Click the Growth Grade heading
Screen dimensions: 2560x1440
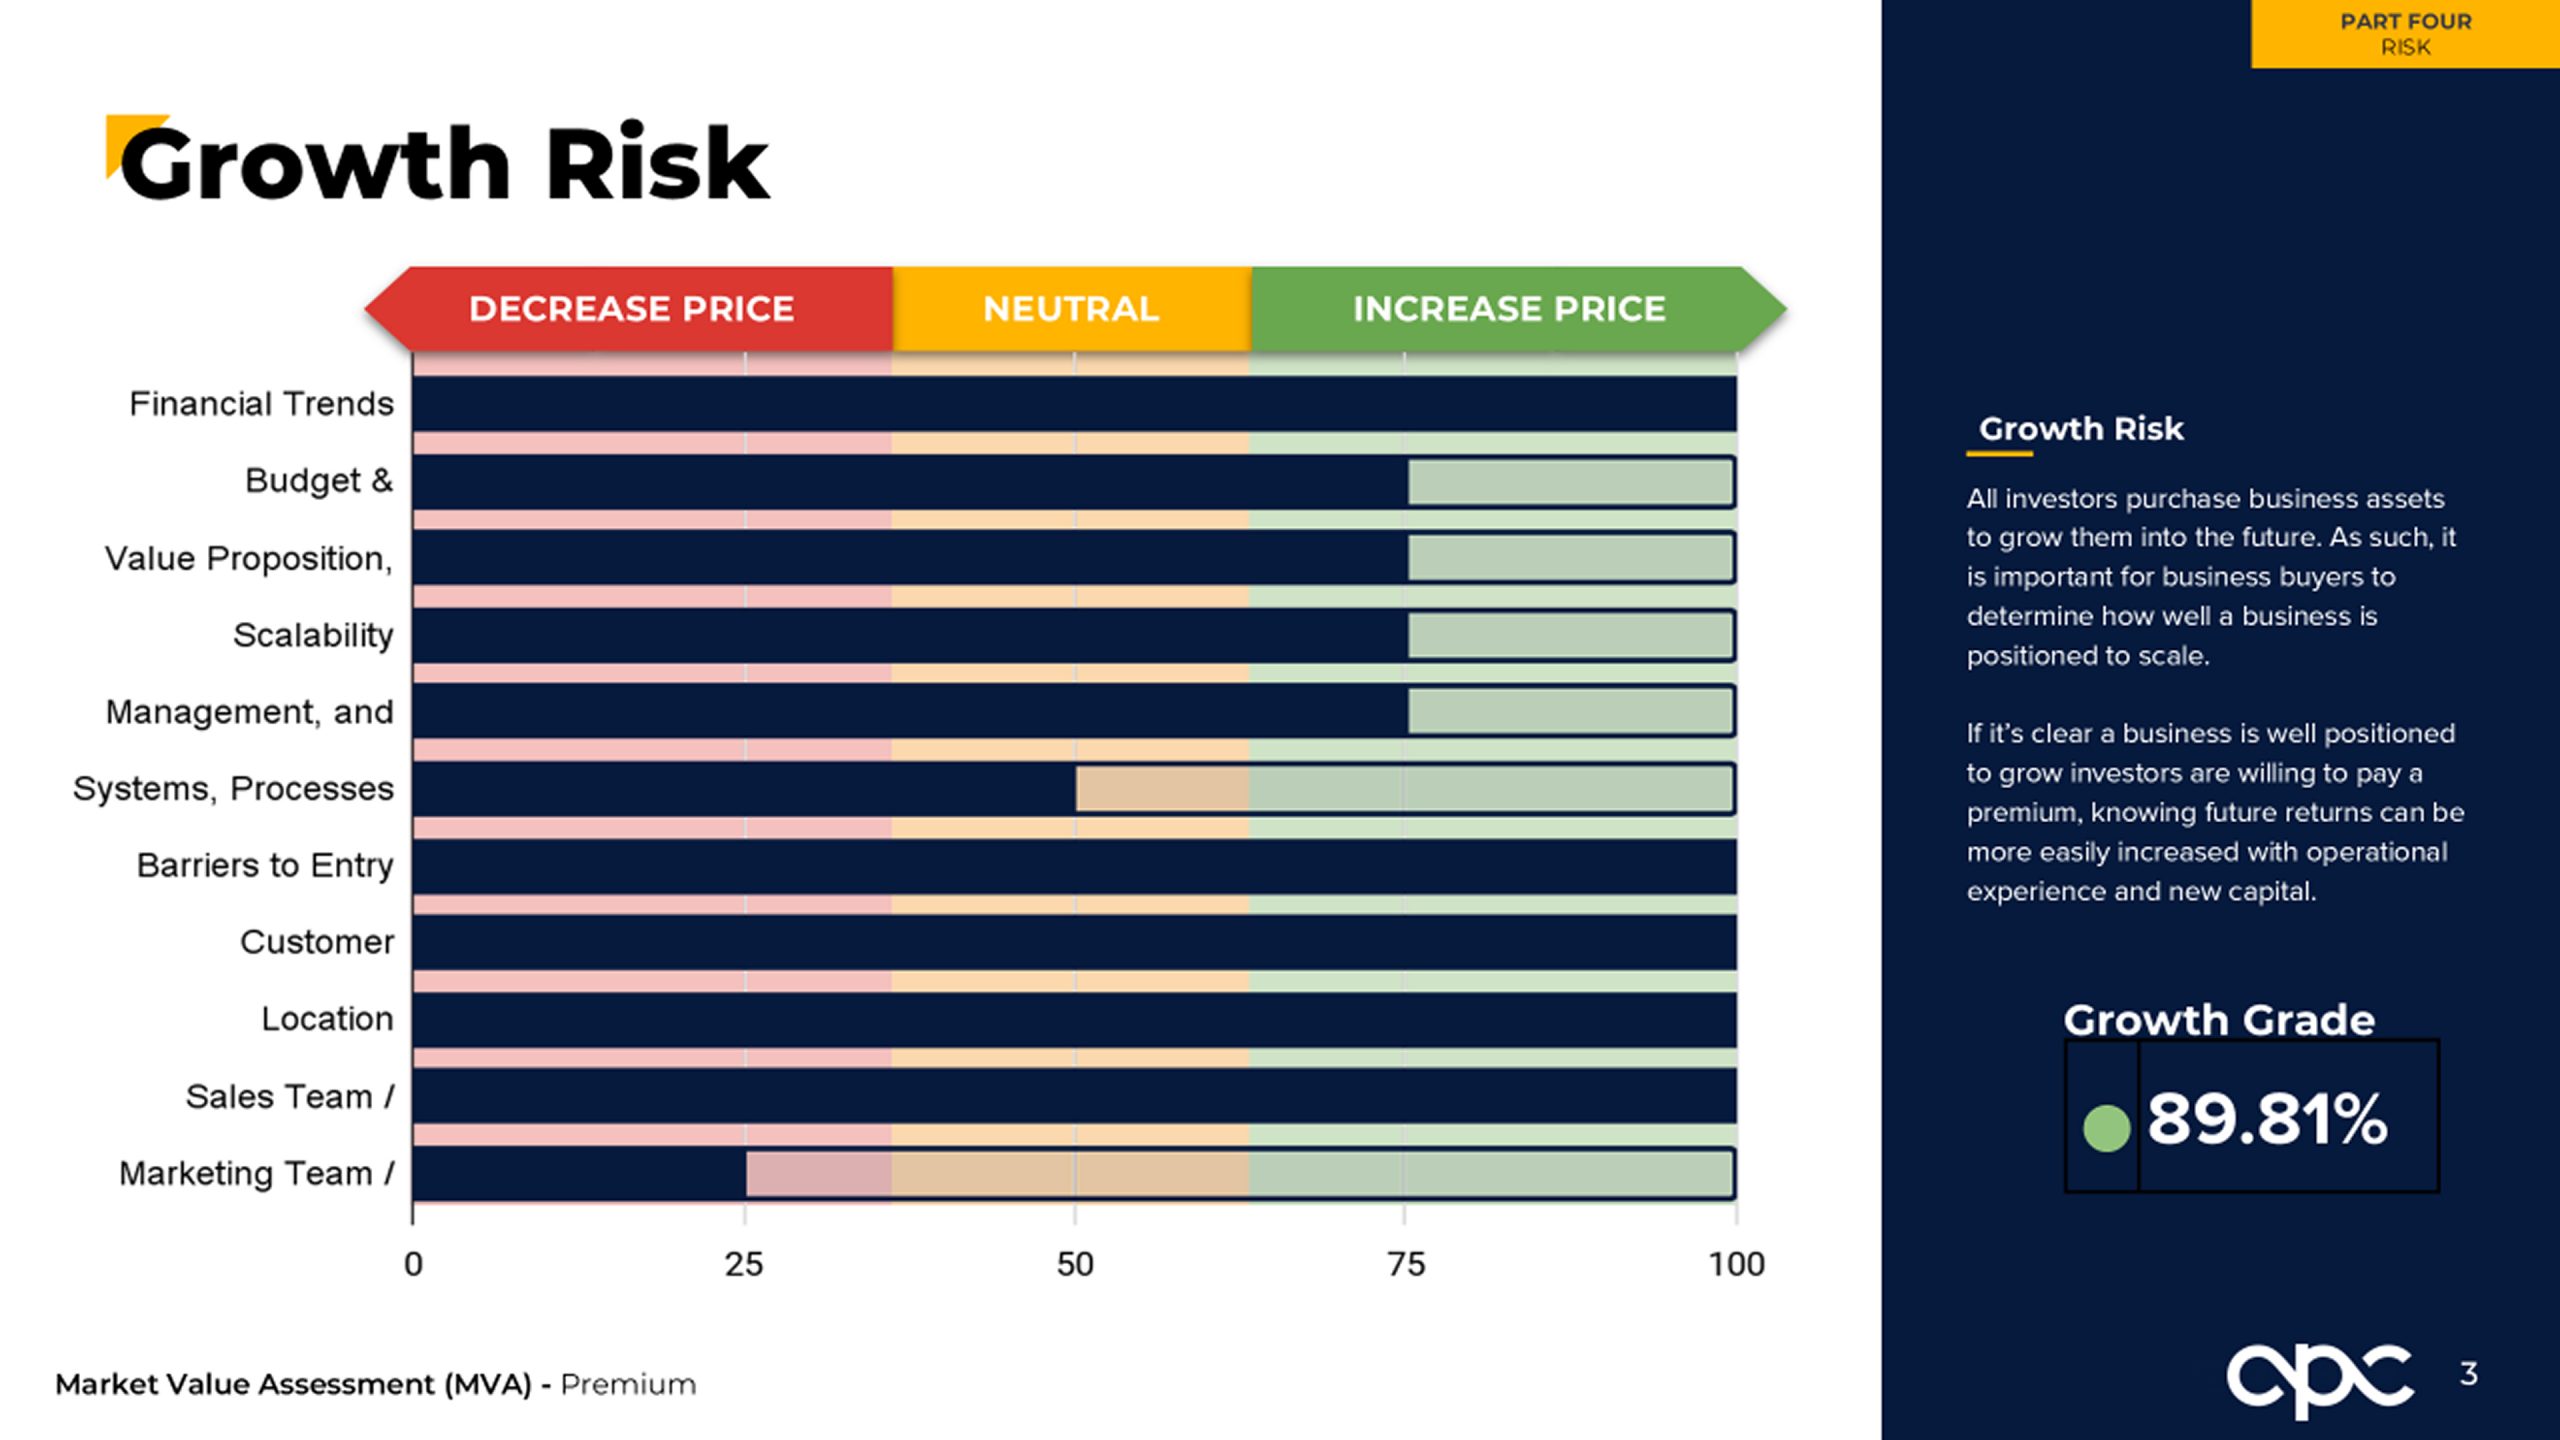[x=2219, y=1020]
